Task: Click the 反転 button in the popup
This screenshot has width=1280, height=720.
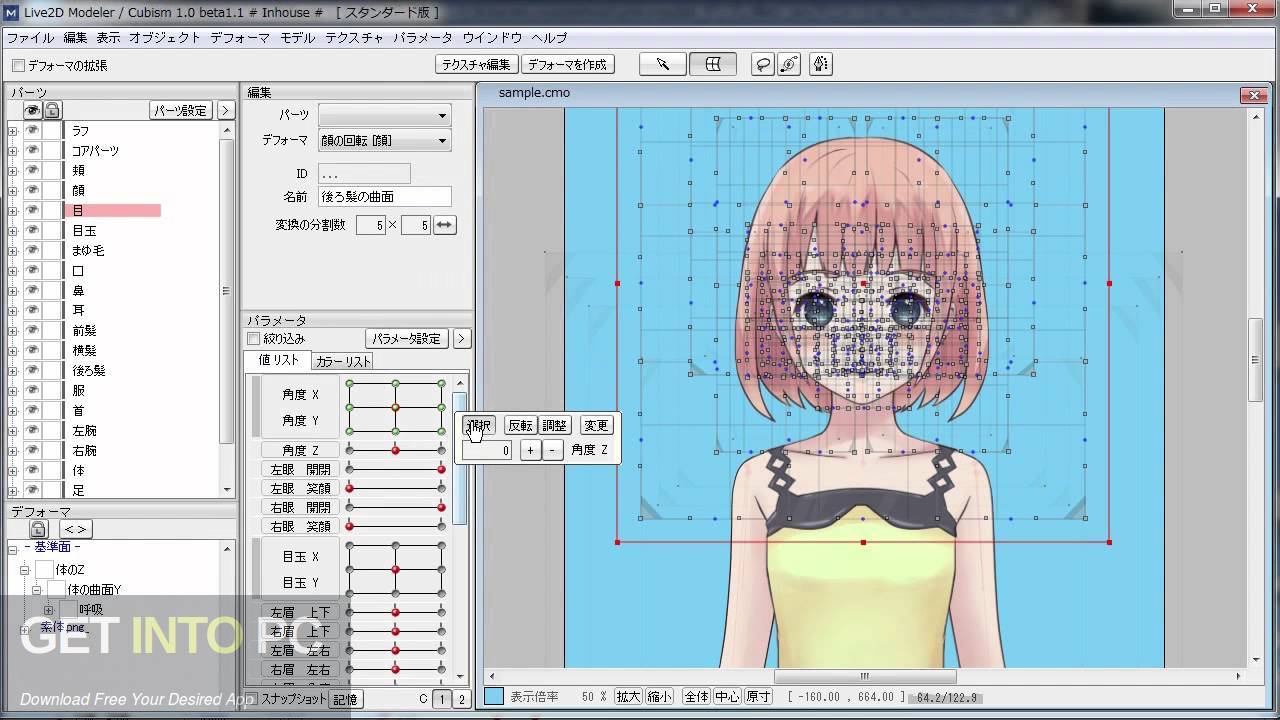Action: point(520,426)
